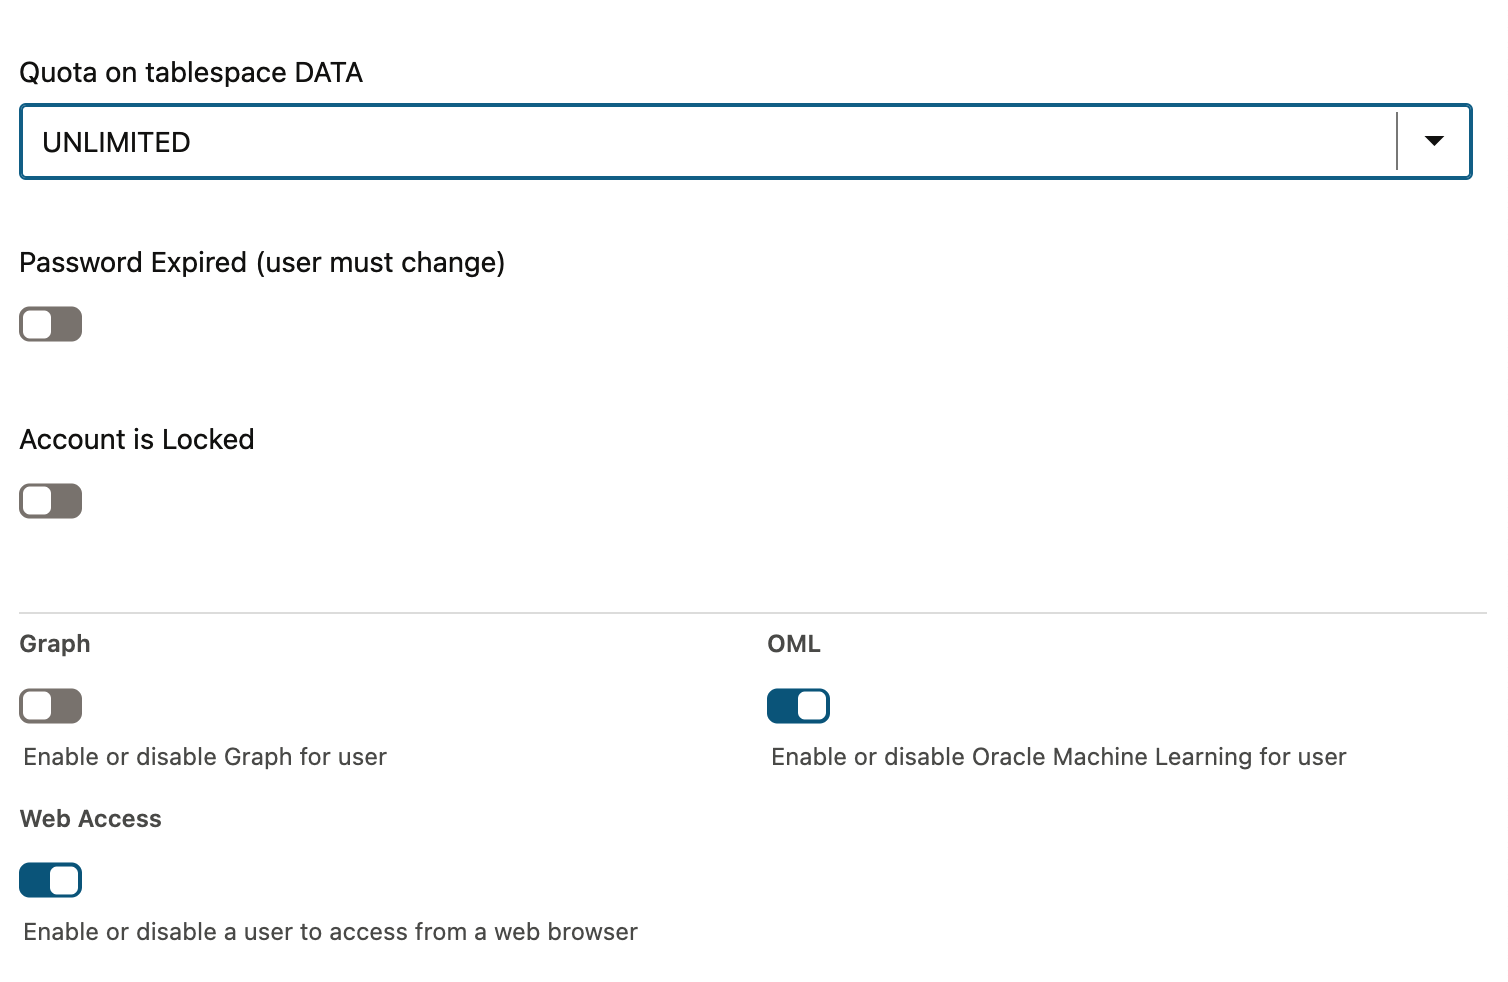Enable the Account is Locked switch
This screenshot has width=1508, height=982.
click(51, 501)
